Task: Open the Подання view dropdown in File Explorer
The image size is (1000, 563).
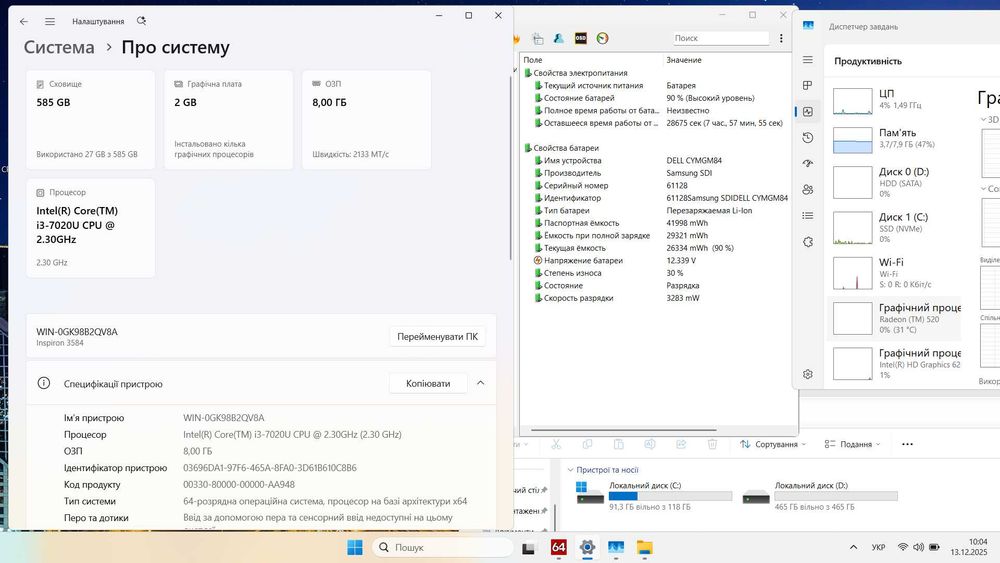Action: tap(852, 444)
